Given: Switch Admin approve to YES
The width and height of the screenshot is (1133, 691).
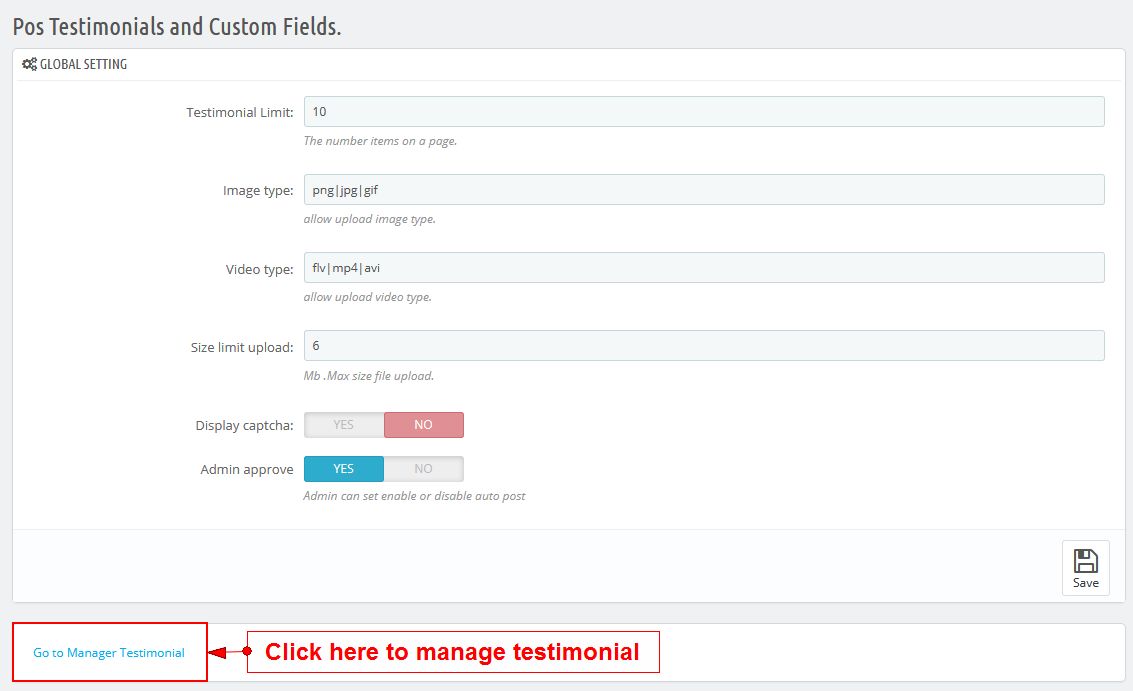Looking at the screenshot, I should (344, 469).
